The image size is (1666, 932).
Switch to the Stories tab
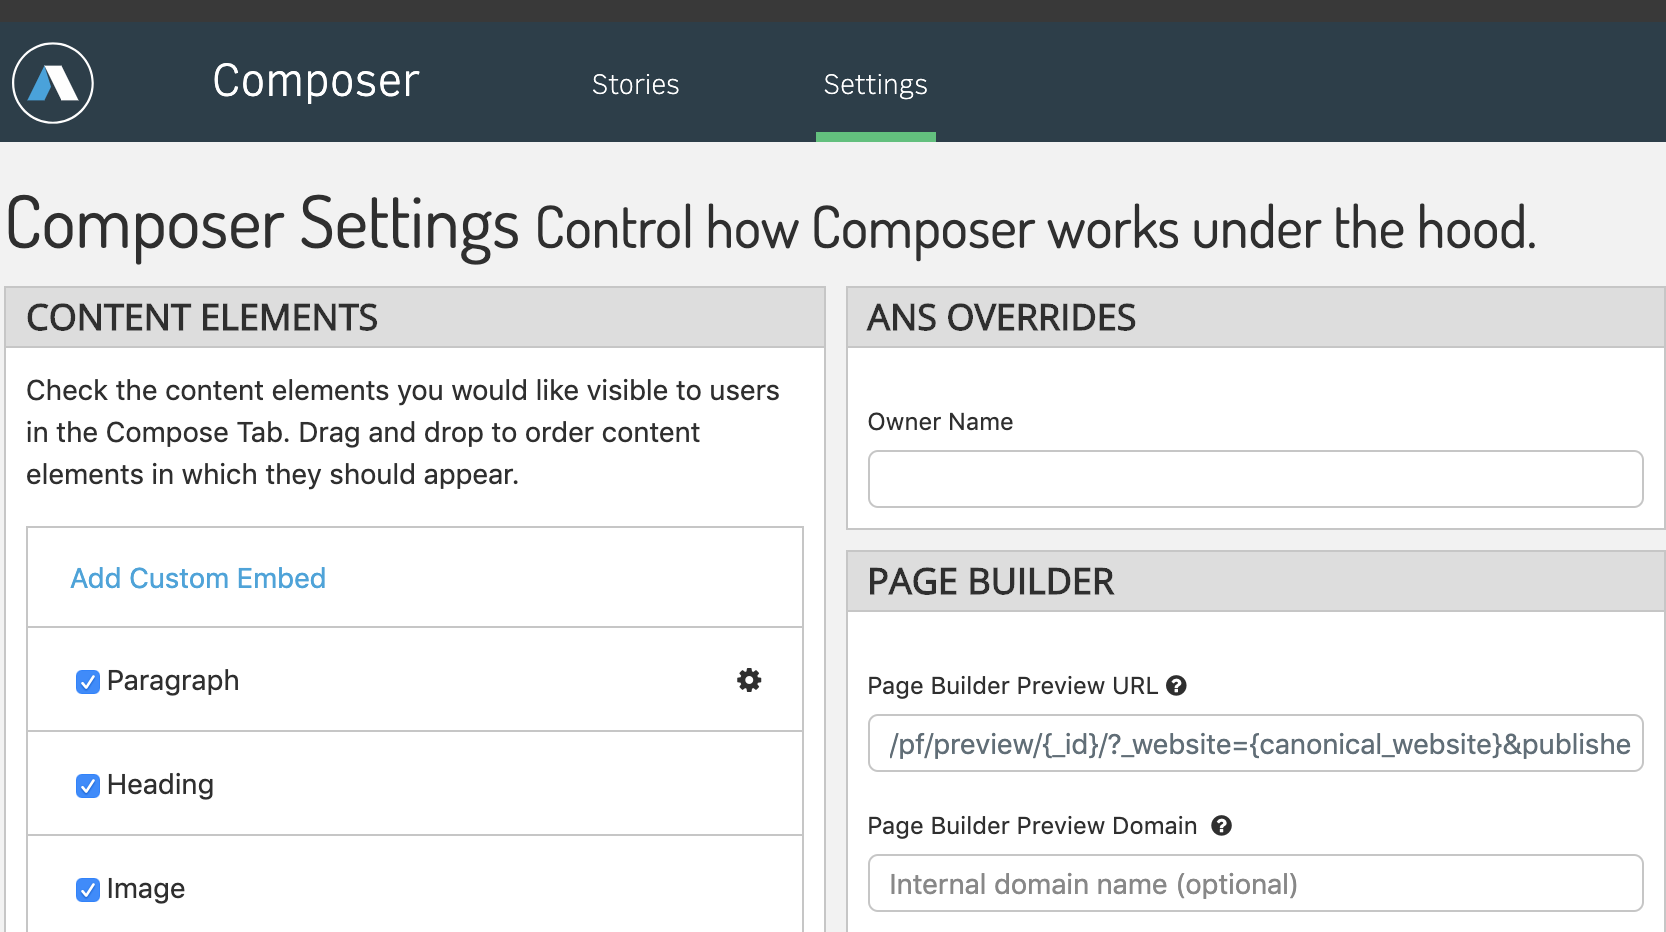[635, 84]
